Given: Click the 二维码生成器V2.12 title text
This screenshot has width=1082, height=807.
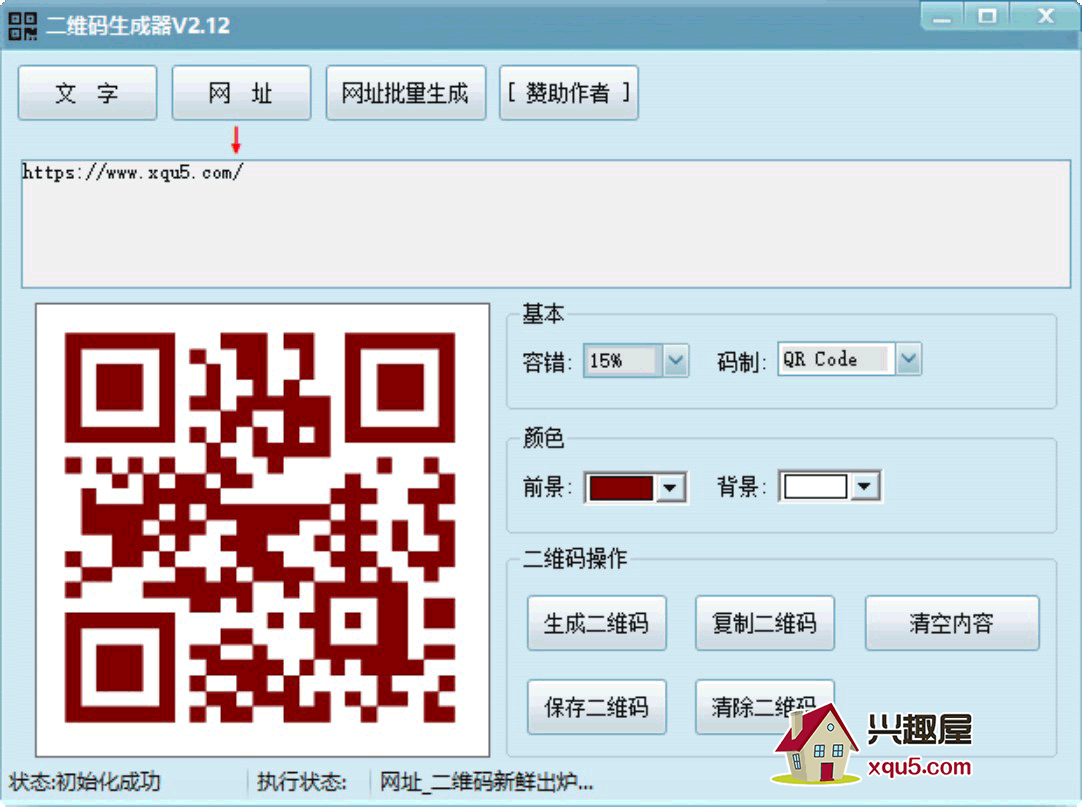Looking at the screenshot, I should (138, 26).
